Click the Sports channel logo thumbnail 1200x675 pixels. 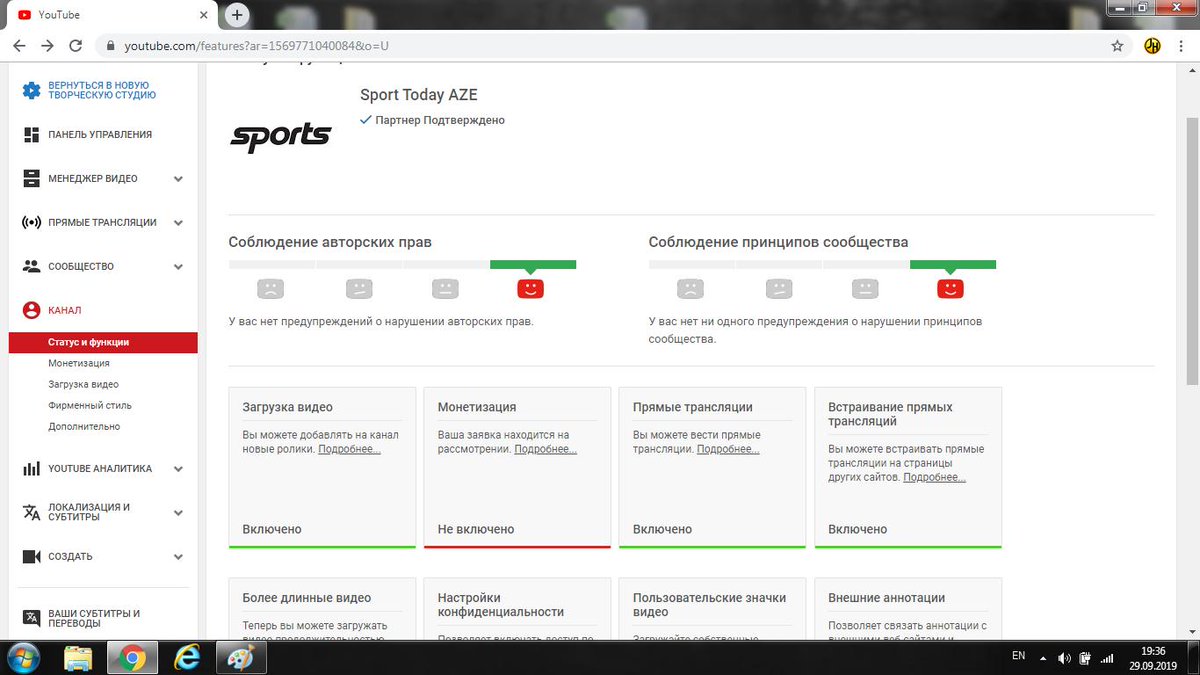tap(281, 136)
